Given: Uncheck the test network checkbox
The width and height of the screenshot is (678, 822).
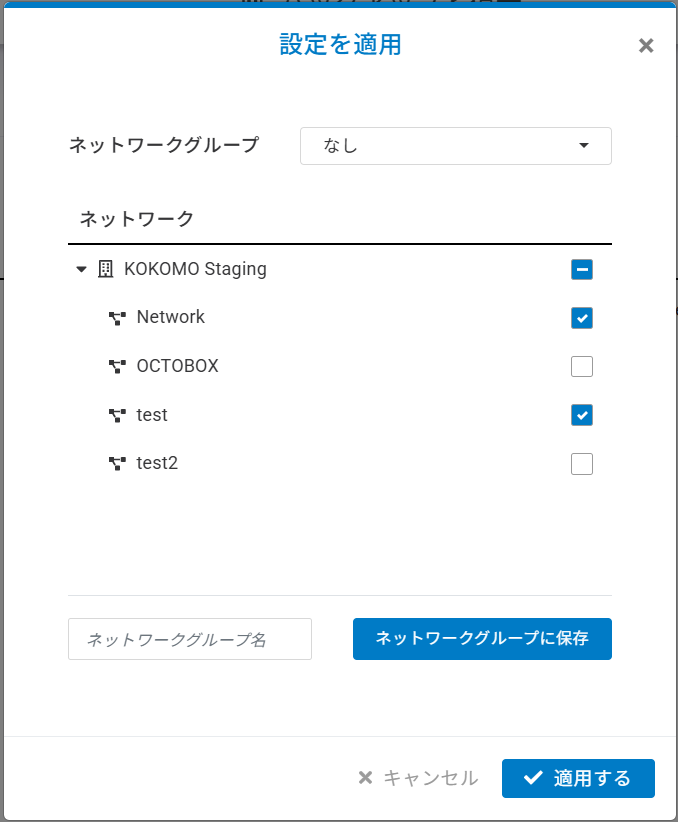Looking at the screenshot, I should [582, 414].
